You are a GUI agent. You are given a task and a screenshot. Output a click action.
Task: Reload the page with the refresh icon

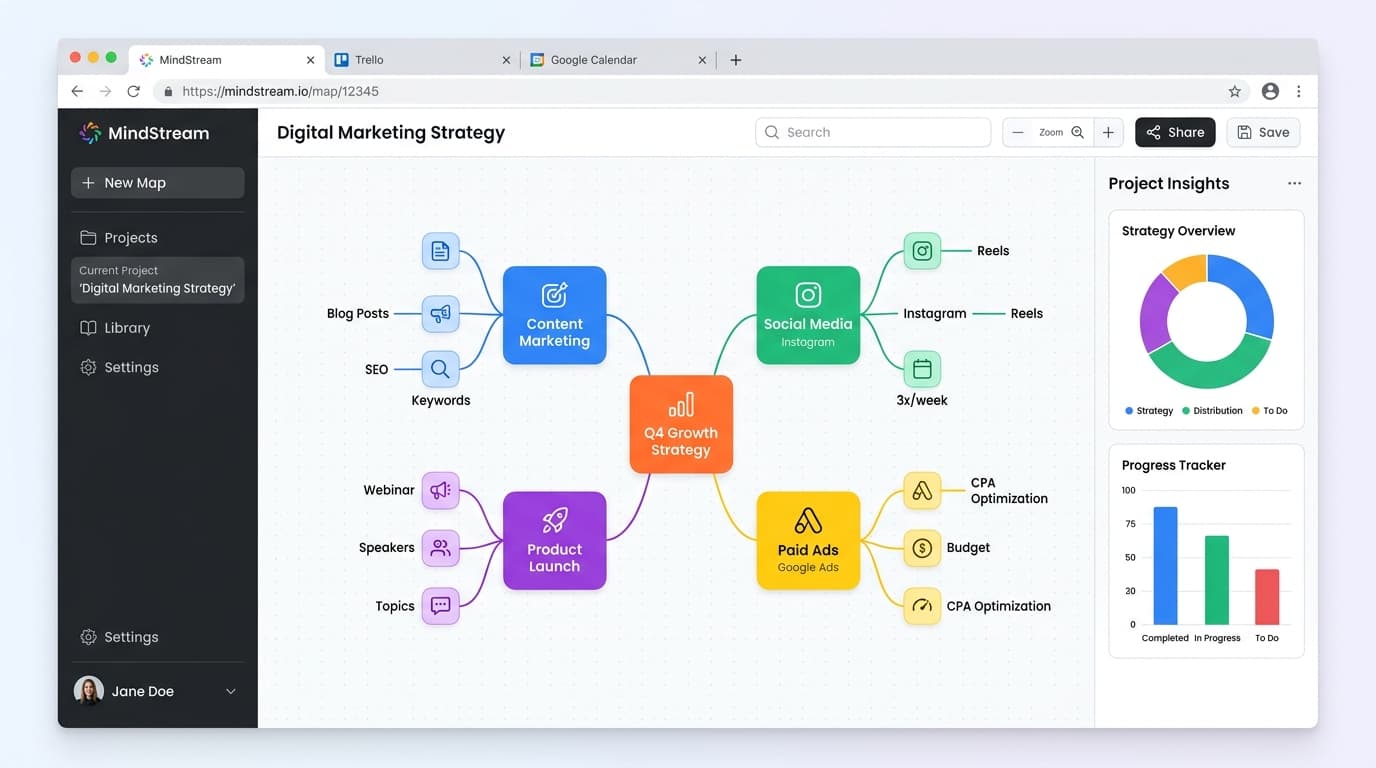click(133, 91)
